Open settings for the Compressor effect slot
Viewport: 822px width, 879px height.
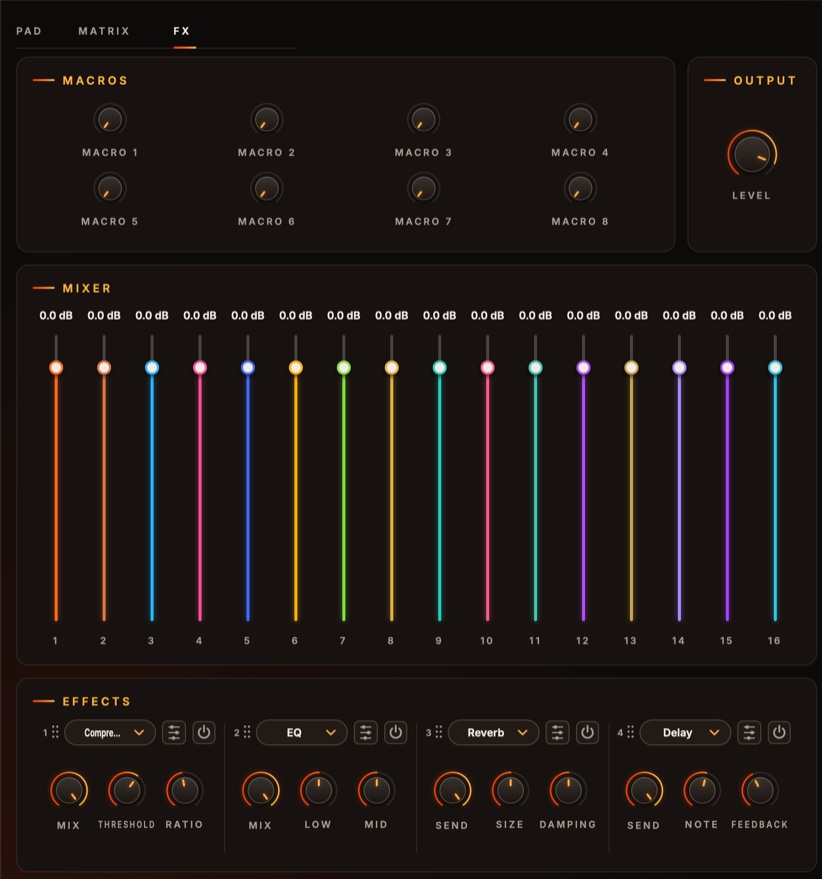[174, 733]
